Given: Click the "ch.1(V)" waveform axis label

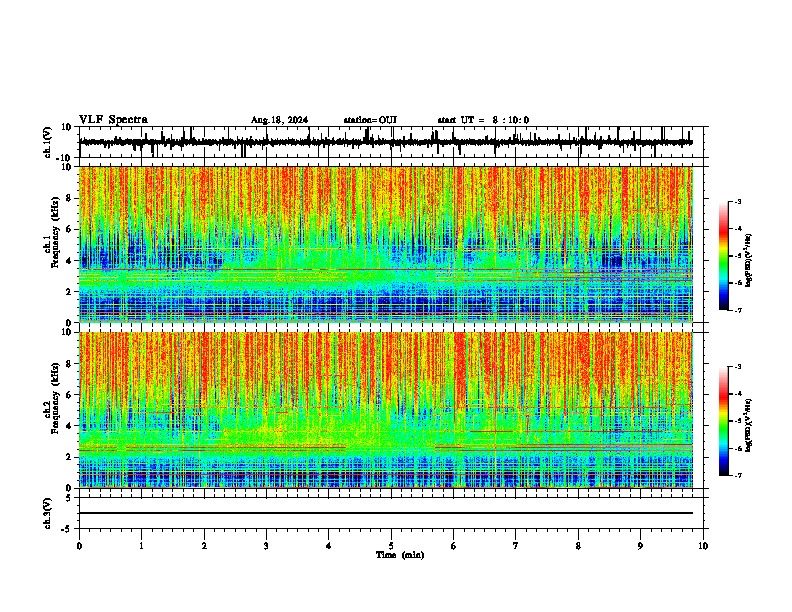Looking at the screenshot, I should (x=48, y=142).
